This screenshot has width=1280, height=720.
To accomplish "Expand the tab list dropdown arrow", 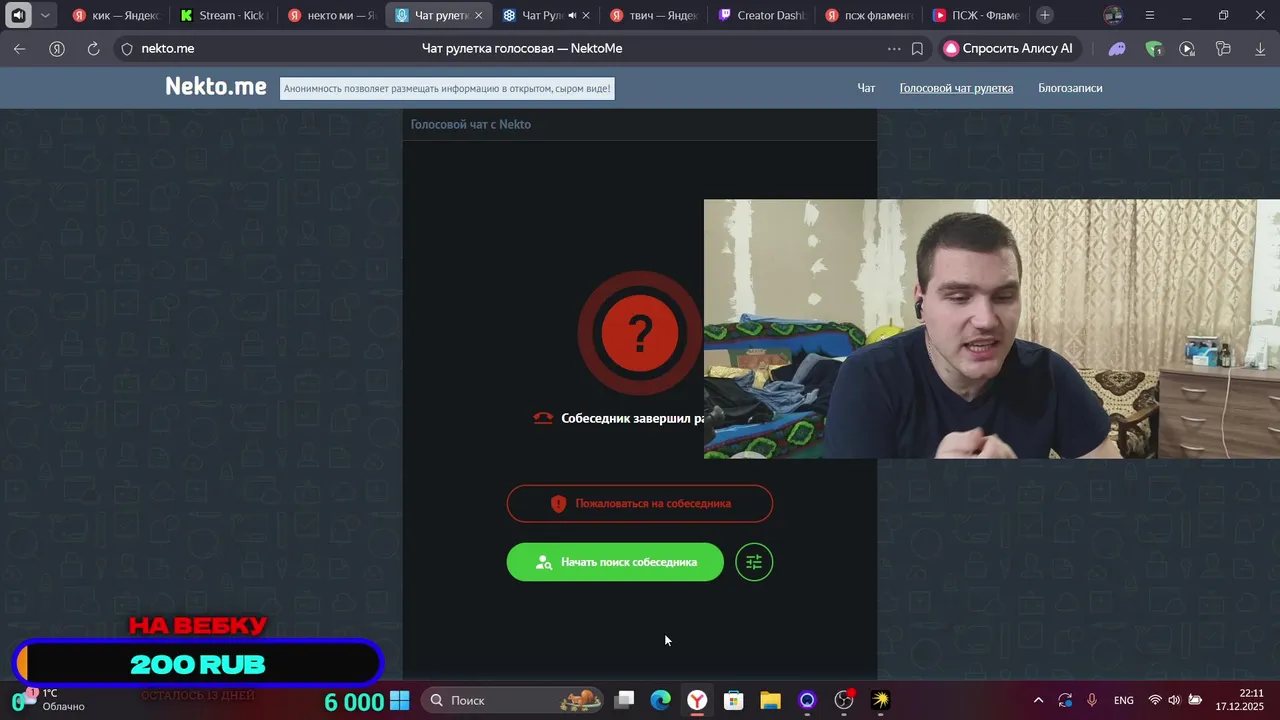I will pyautogui.click(x=45, y=15).
